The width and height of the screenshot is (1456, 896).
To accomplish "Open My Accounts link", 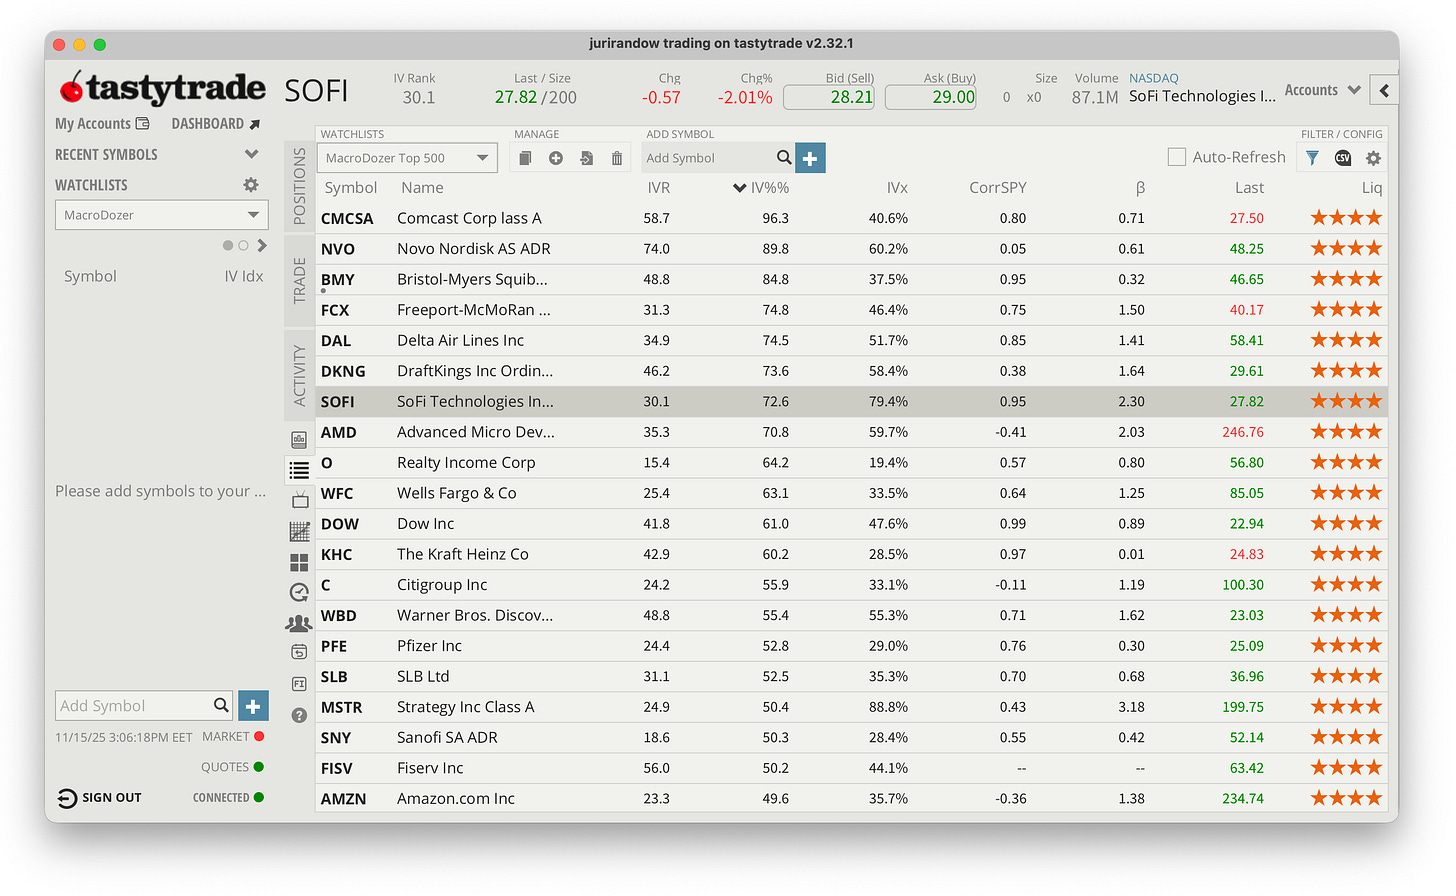I will coord(102,124).
